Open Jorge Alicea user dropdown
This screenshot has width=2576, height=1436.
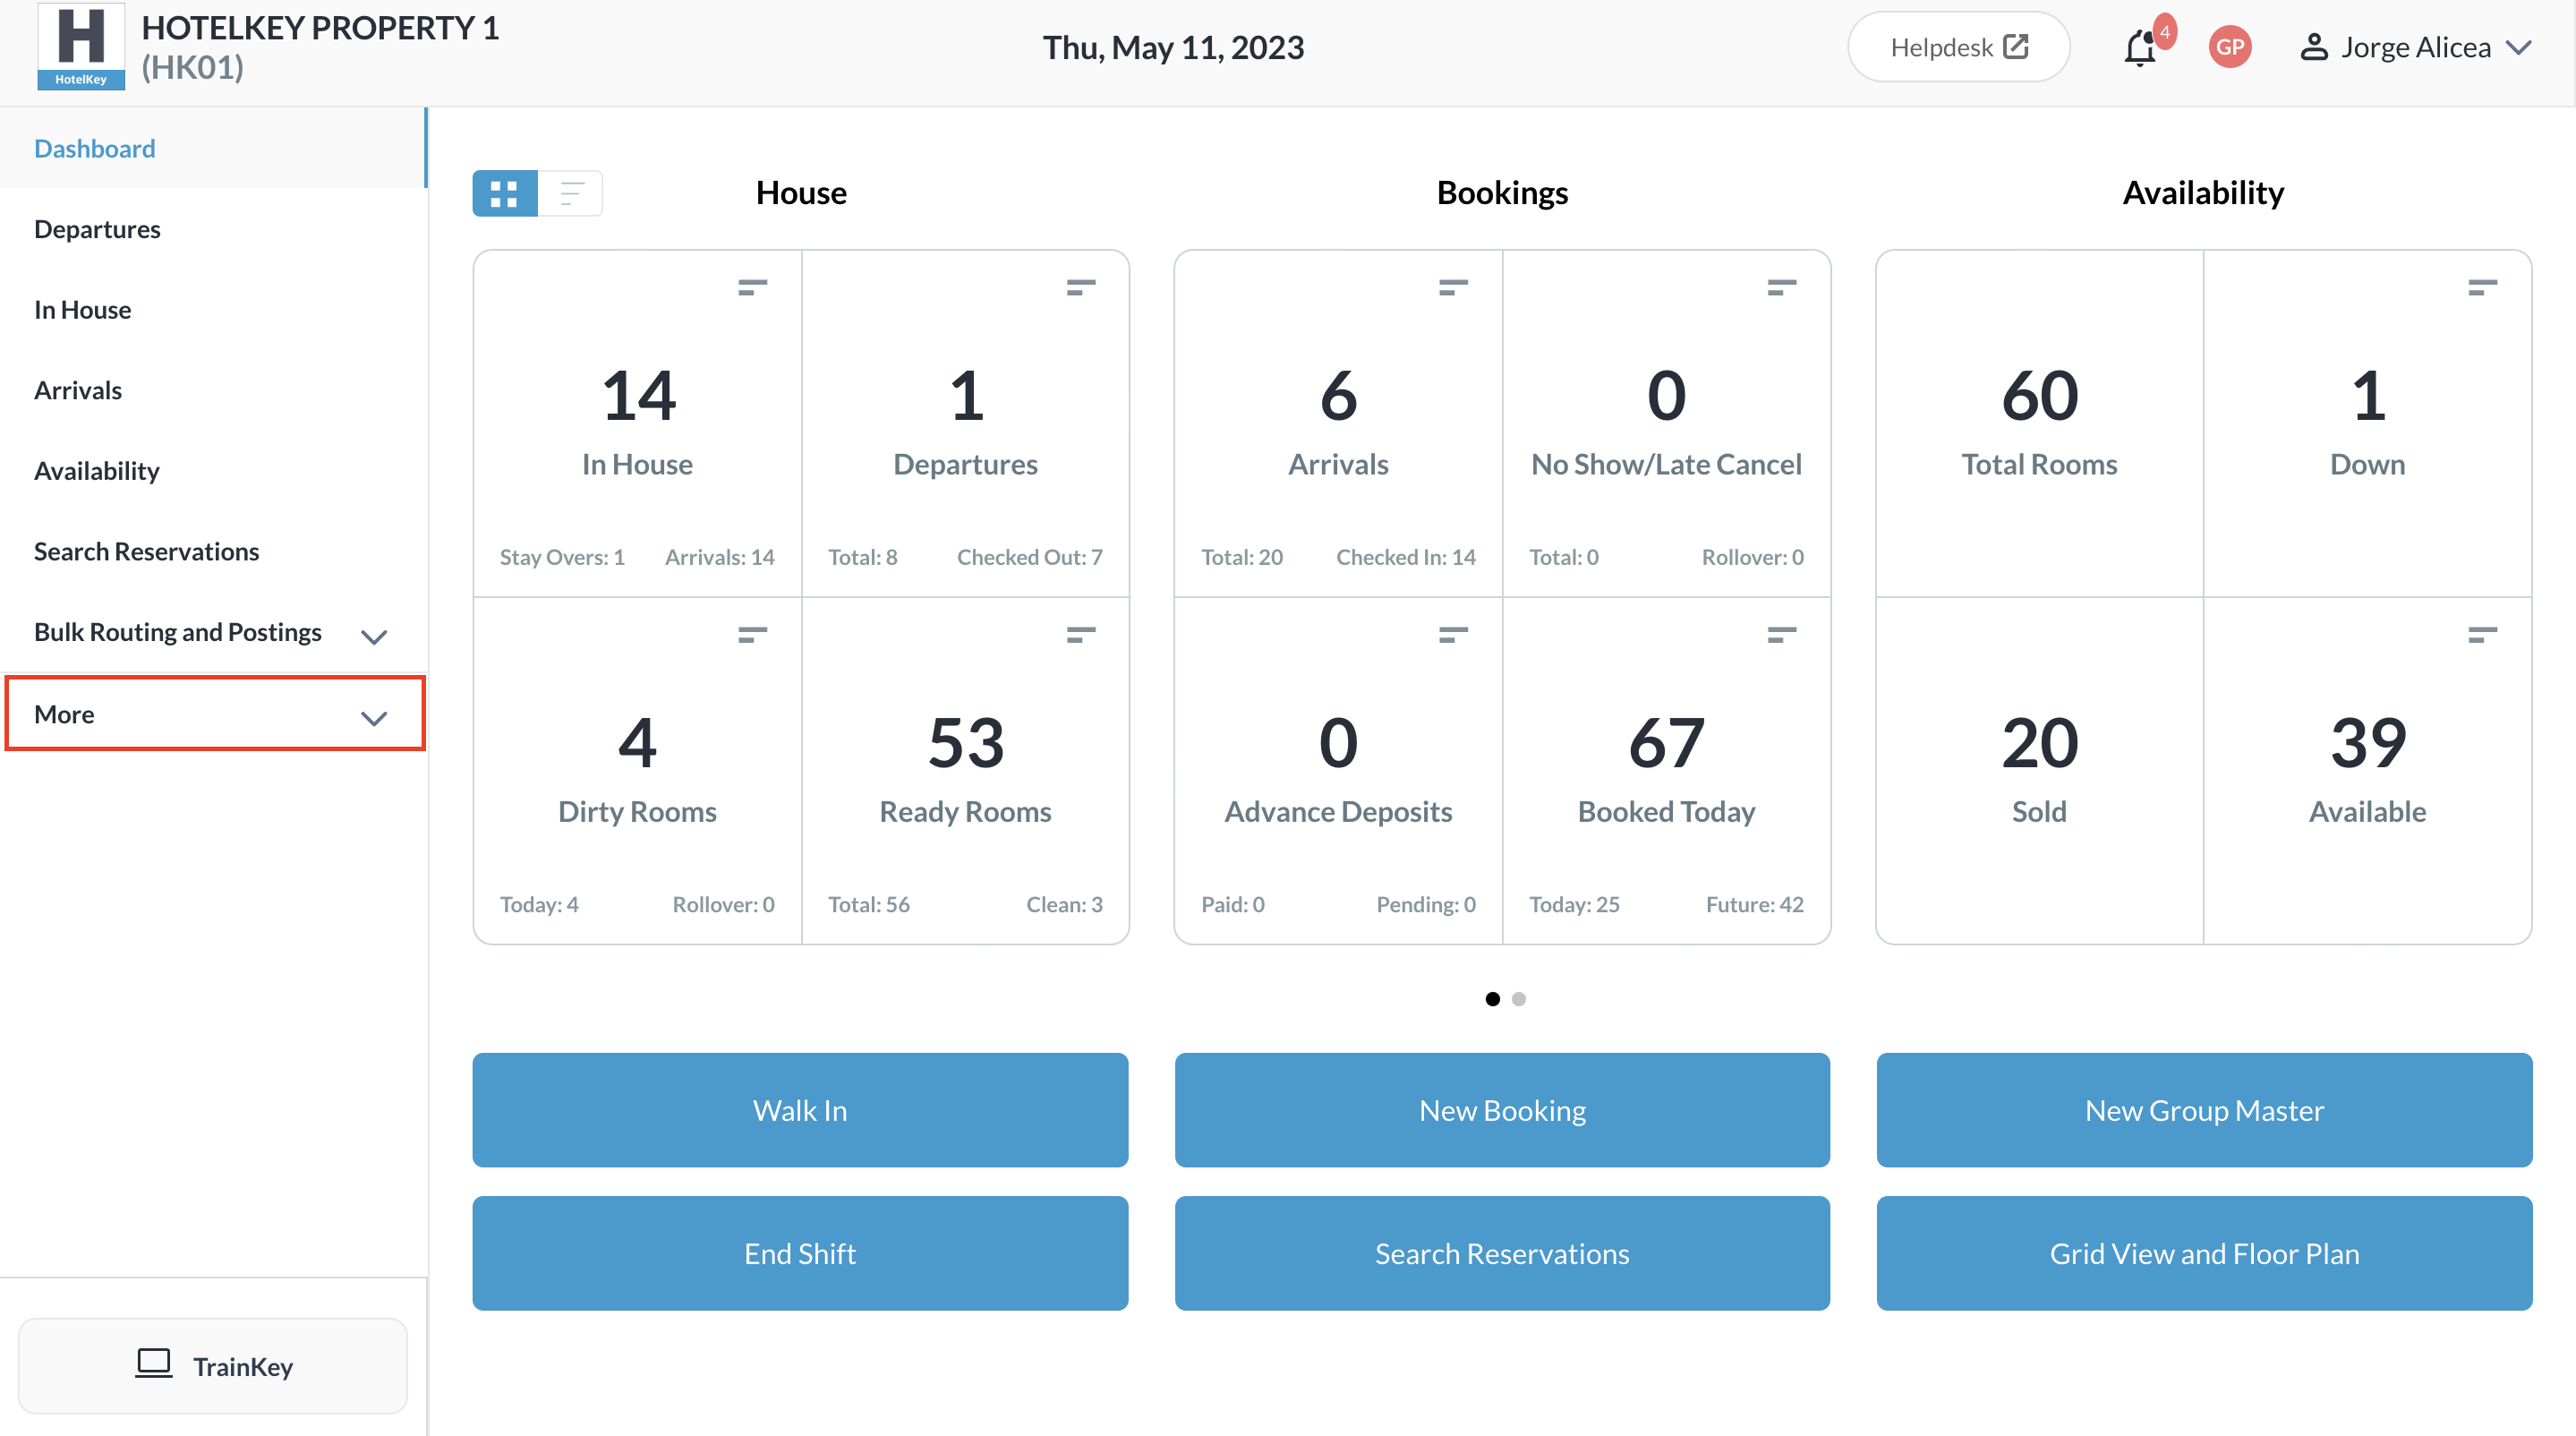click(x=2415, y=47)
